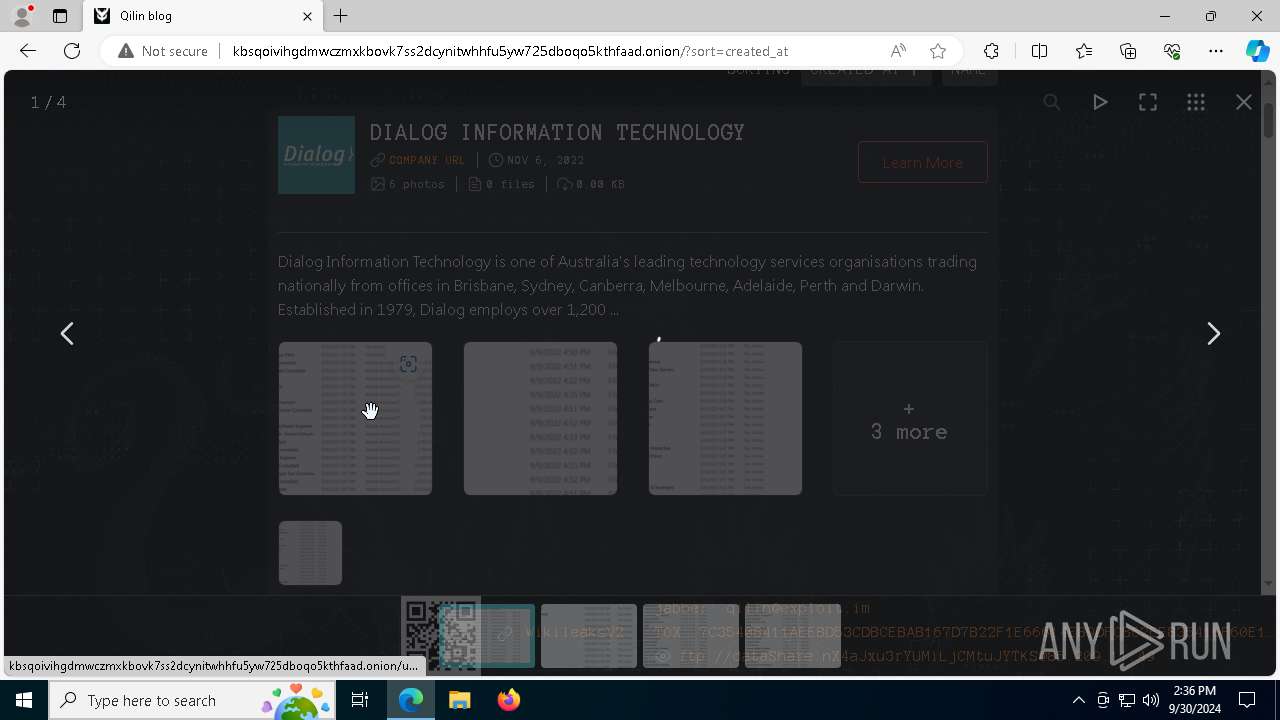Open Browser essentials heart icon
Image resolution: width=1280 pixels, height=720 pixels.
[x=1172, y=51]
